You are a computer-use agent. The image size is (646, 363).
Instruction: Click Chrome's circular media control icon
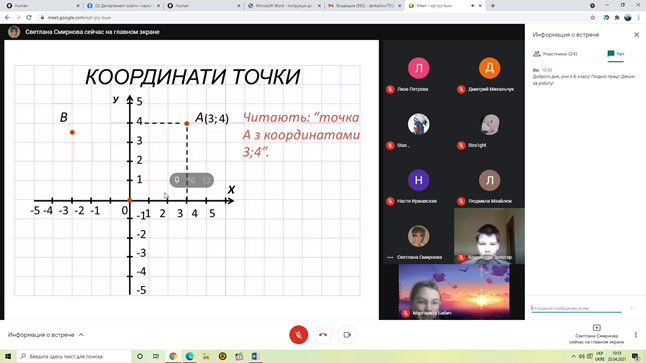point(592,6)
